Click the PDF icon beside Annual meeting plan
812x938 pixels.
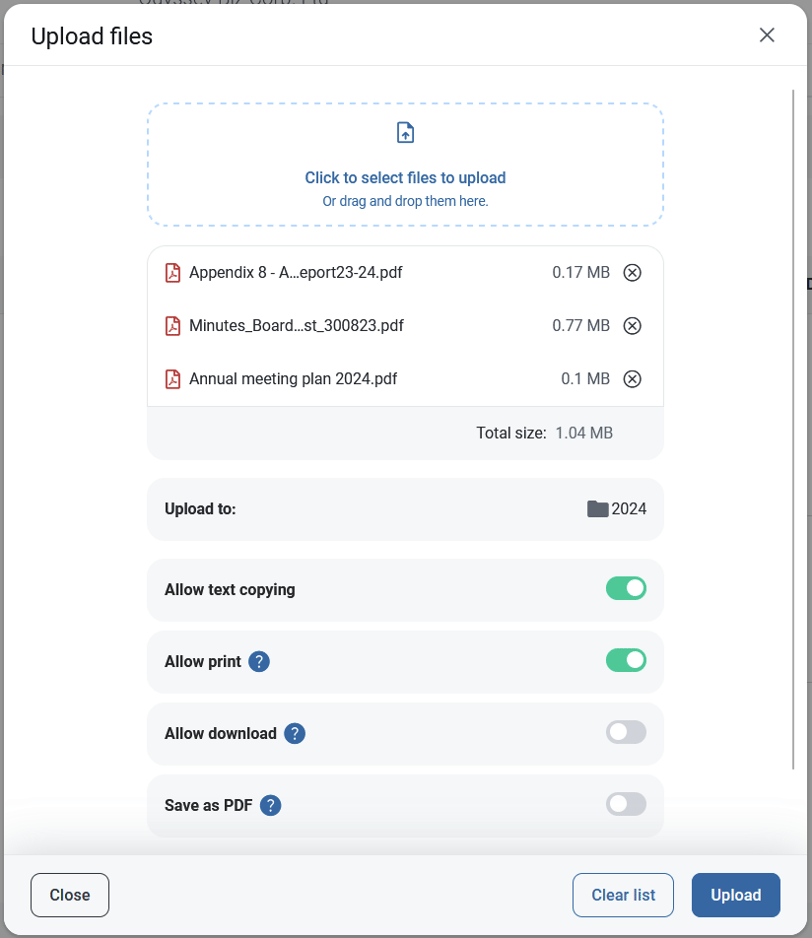[x=173, y=379]
